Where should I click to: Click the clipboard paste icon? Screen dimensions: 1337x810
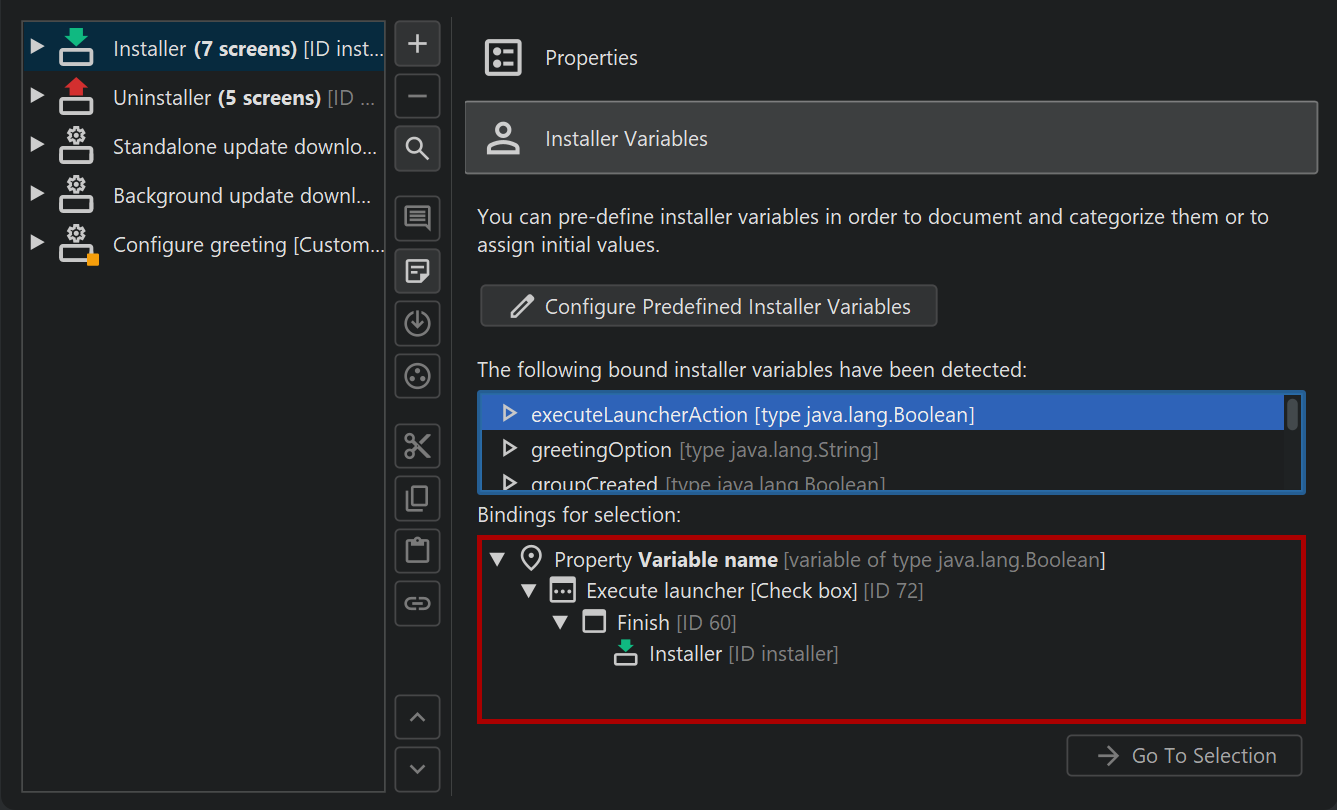click(418, 550)
